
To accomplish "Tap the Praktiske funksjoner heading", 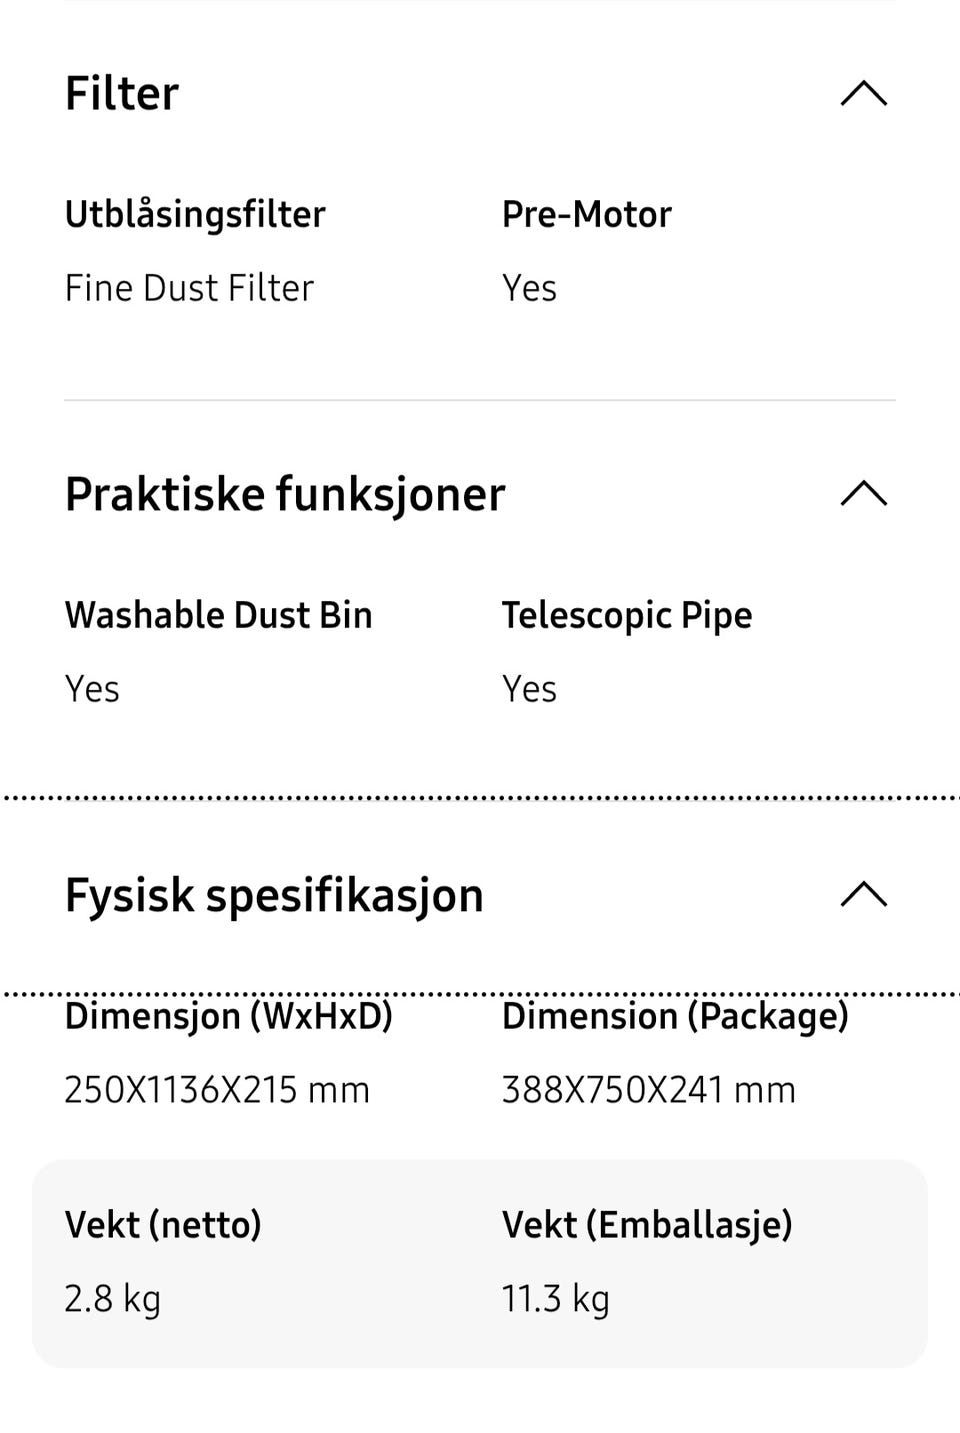I will pos(285,494).
